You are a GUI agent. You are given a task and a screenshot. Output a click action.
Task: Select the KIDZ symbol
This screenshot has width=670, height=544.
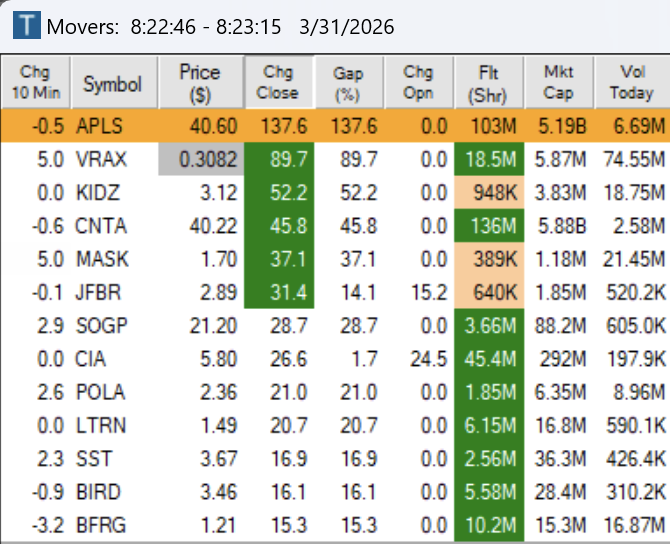[x=97, y=193]
